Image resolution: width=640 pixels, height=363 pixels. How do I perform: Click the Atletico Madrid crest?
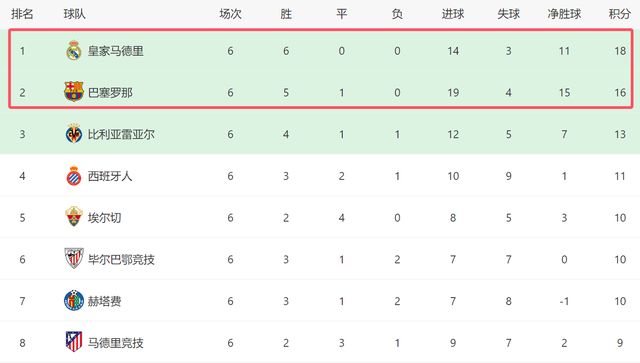pos(74,342)
